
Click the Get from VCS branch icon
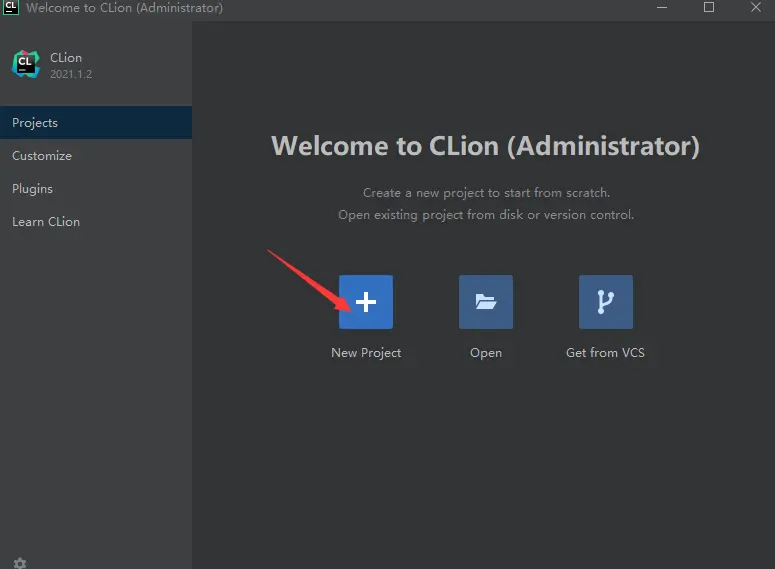(x=605, y=302)
